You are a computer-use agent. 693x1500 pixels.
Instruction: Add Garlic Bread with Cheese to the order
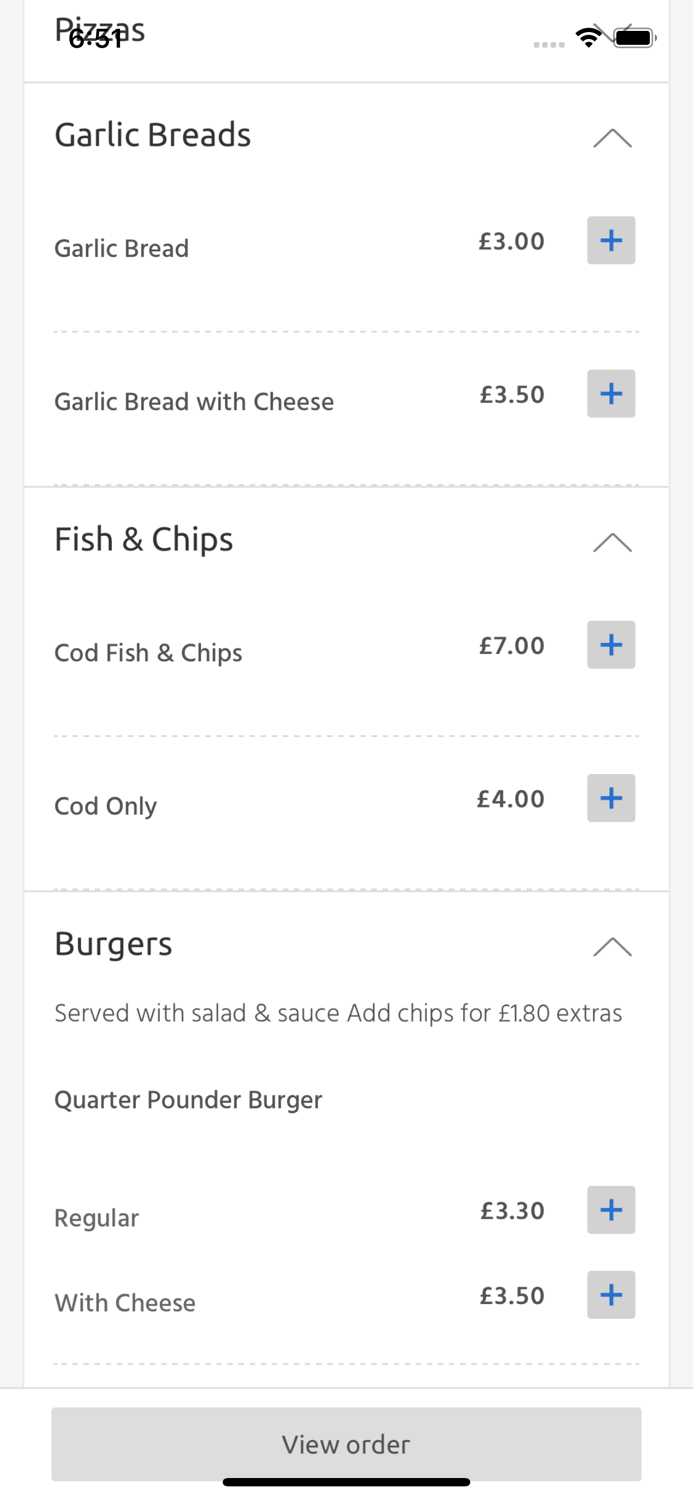coord(611,394)
